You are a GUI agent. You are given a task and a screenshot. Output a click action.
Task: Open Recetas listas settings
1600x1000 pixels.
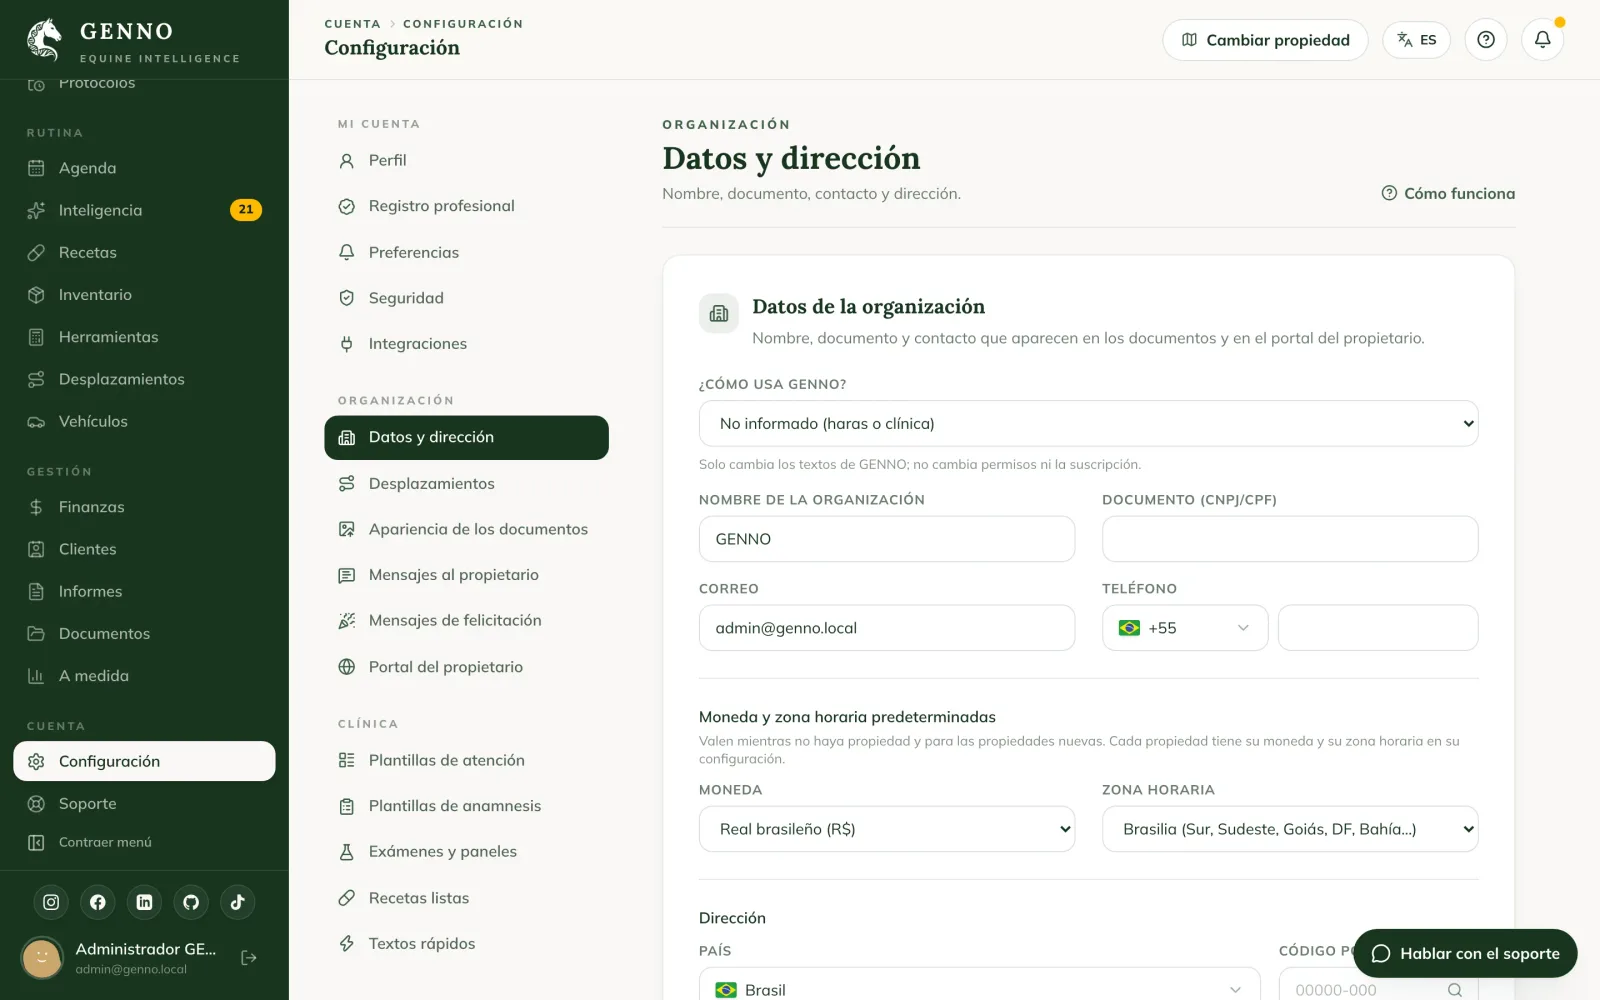(x=466, y=898)
